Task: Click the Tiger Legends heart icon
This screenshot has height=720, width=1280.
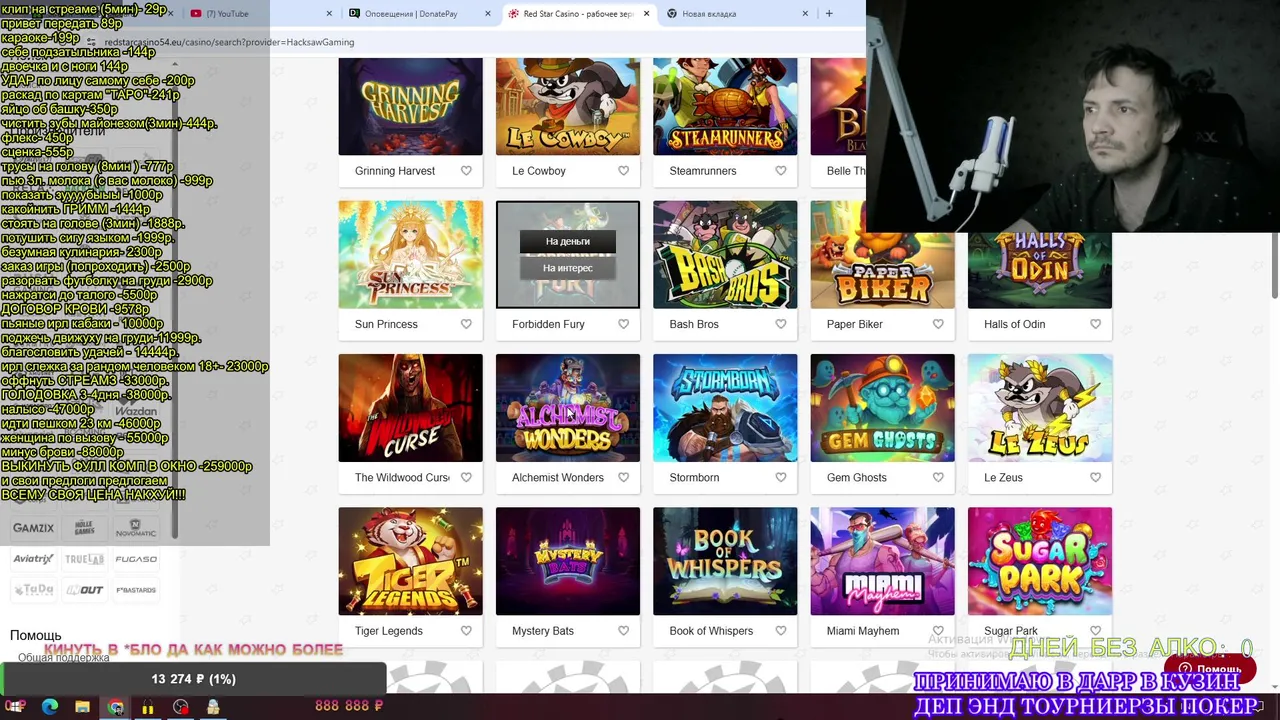Action: tap(466, 631)
